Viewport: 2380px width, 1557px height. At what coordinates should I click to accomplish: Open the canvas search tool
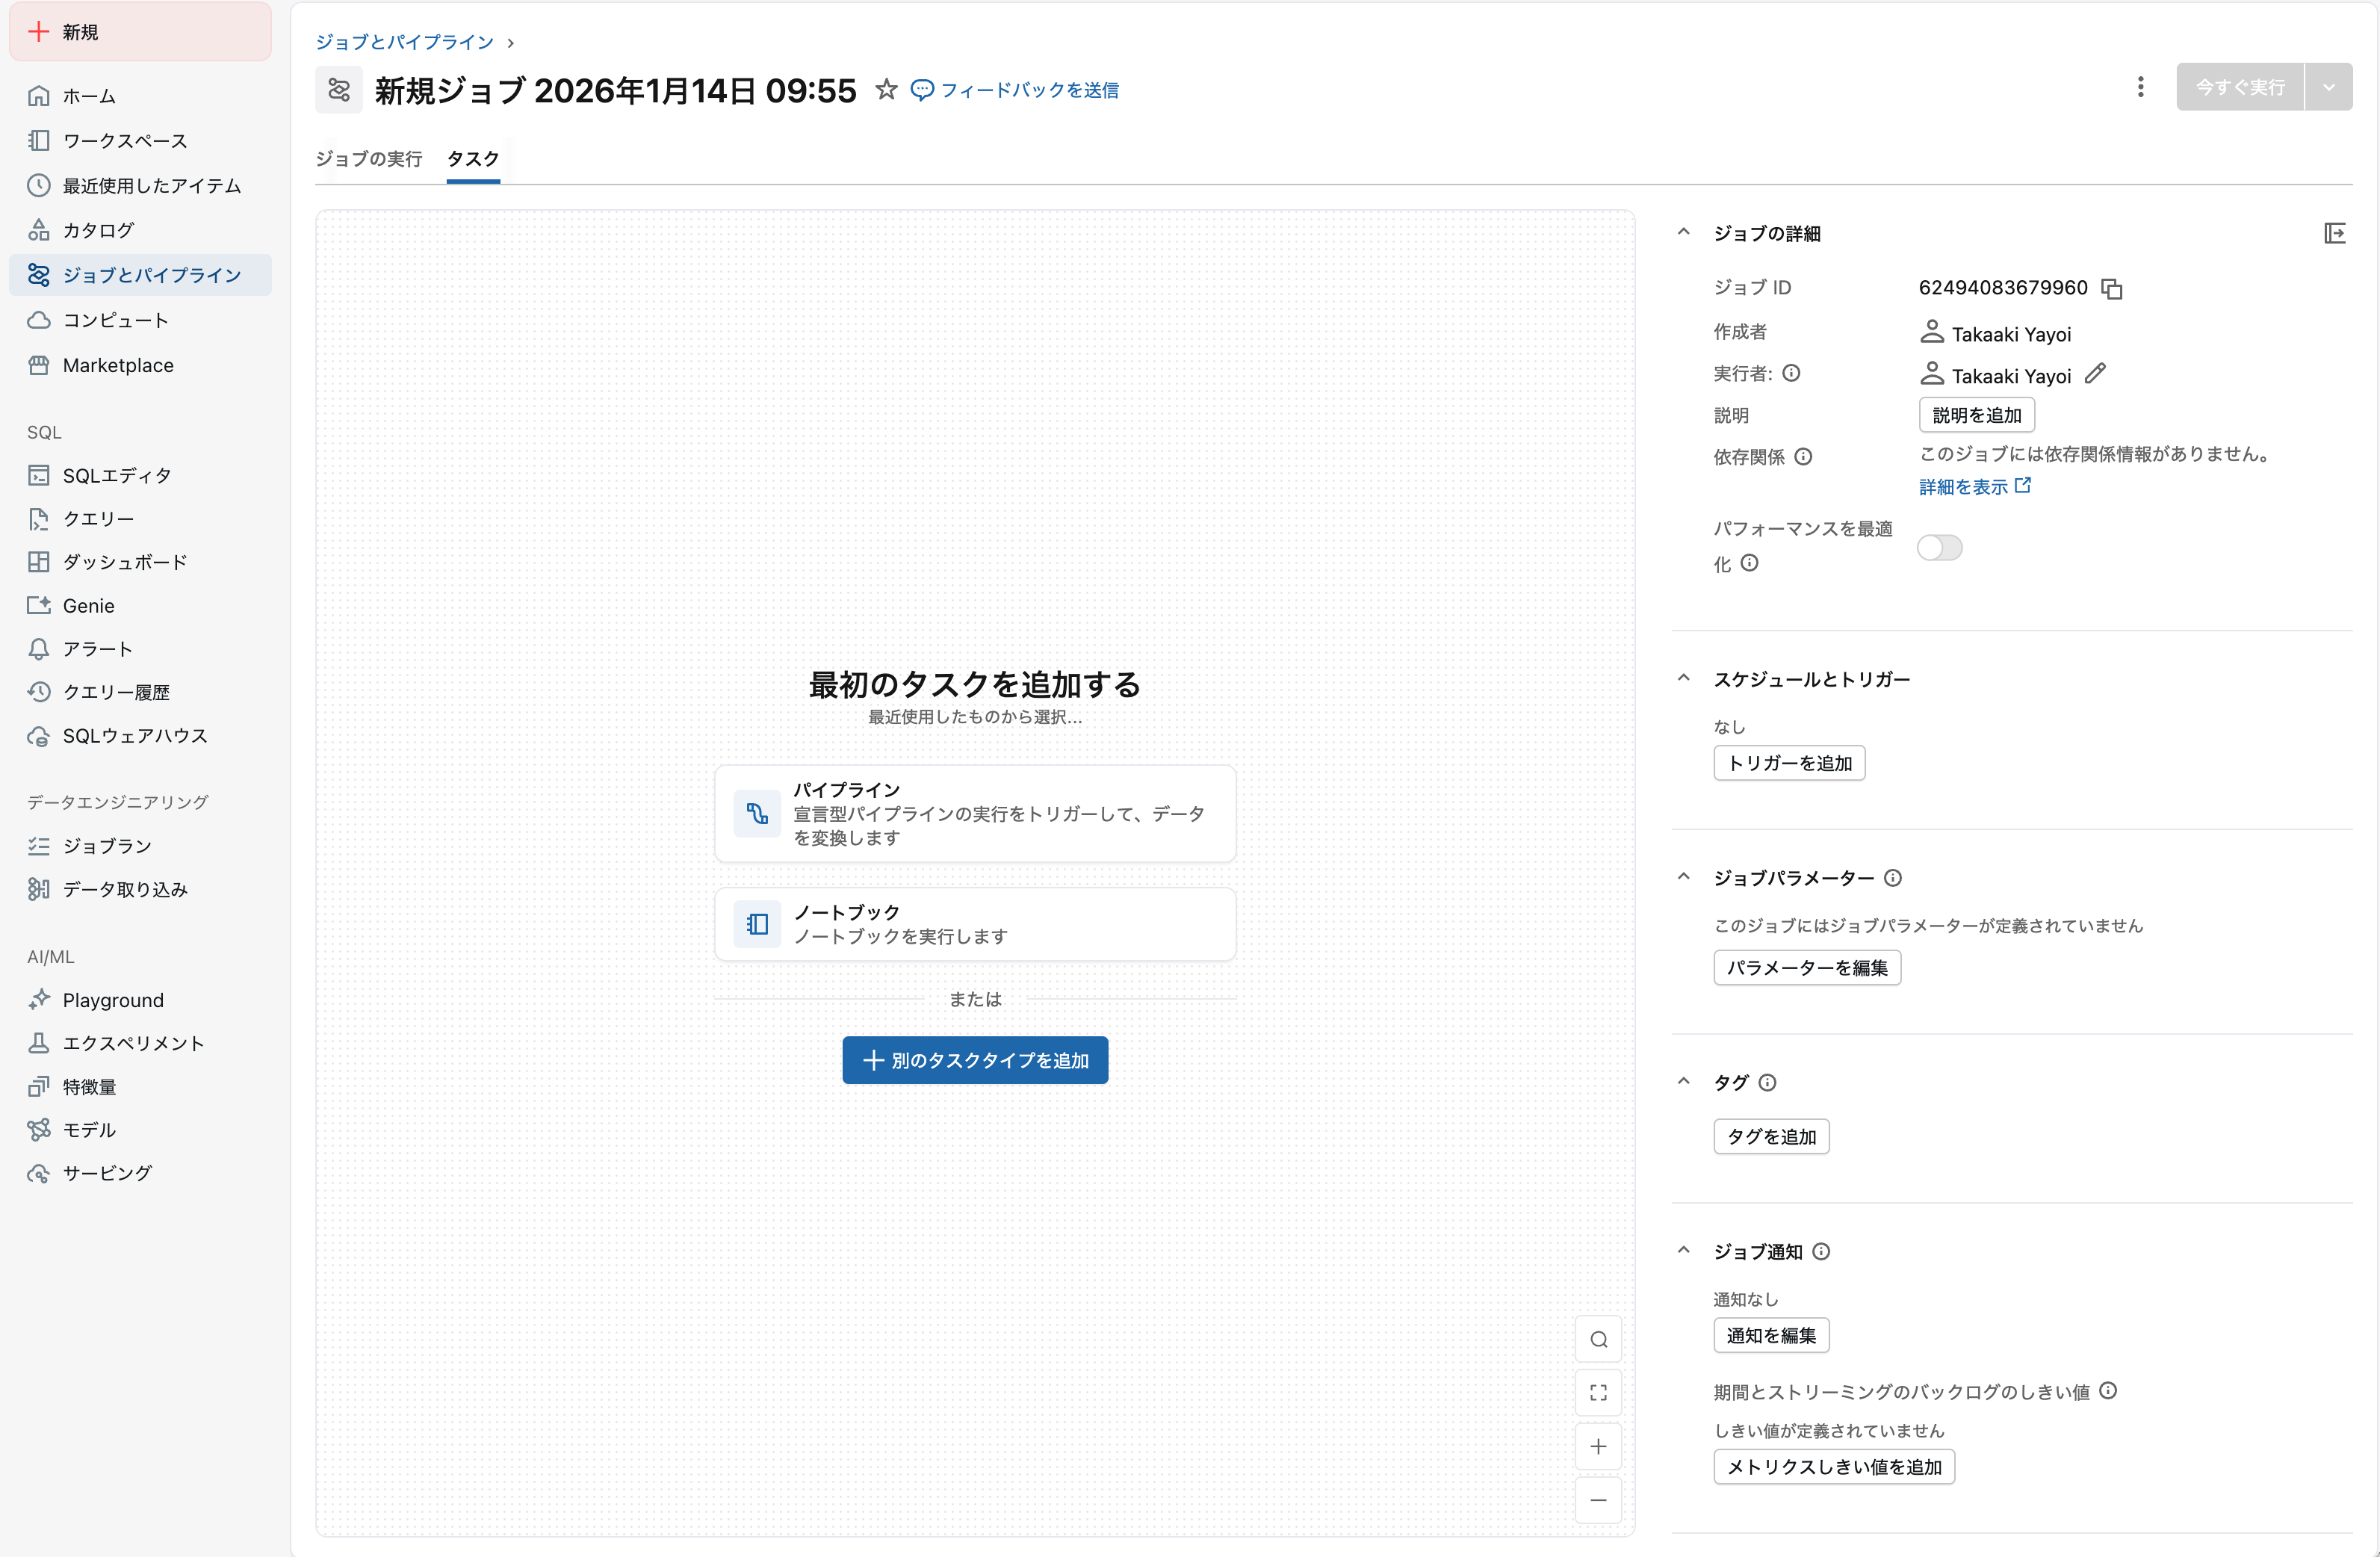pyautogui.click(x=1598, y=1338)
